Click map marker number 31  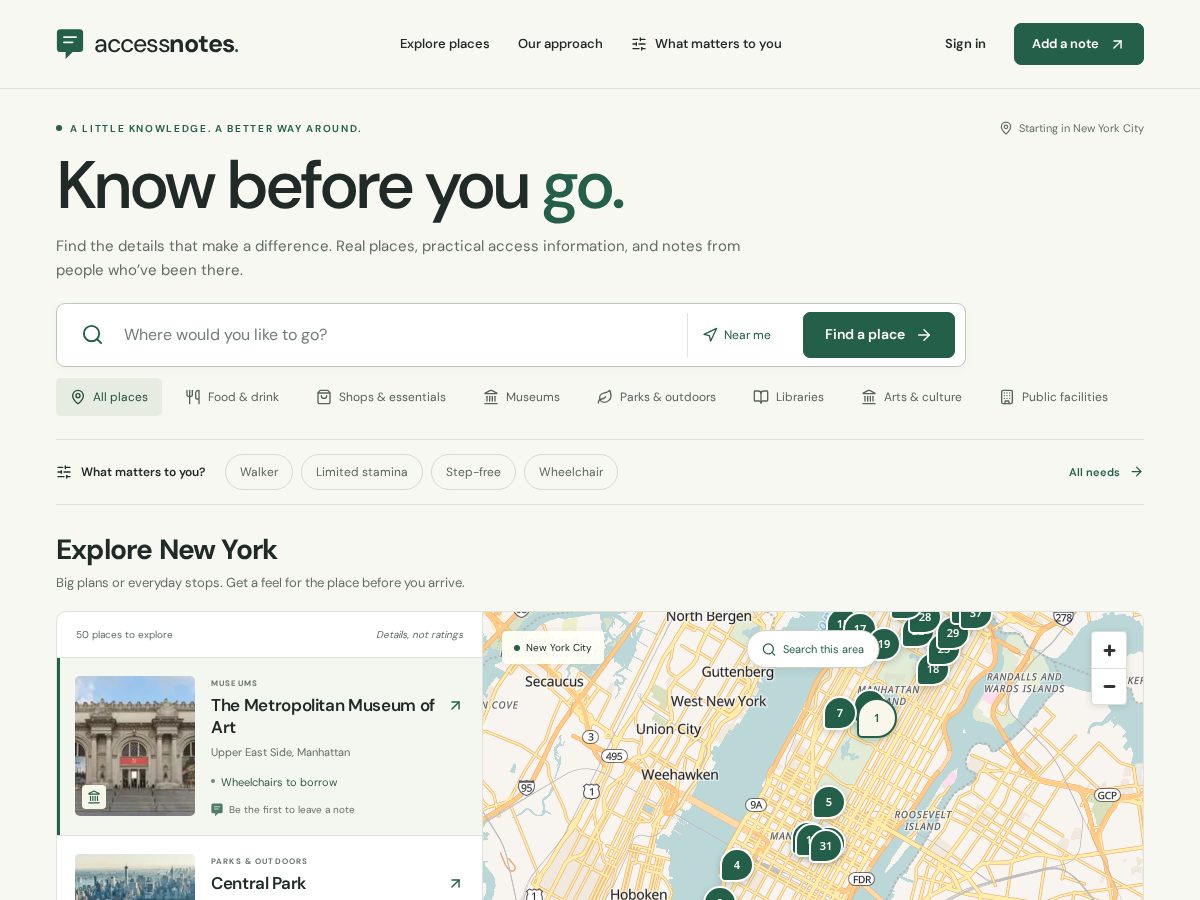tap(825, 846)
